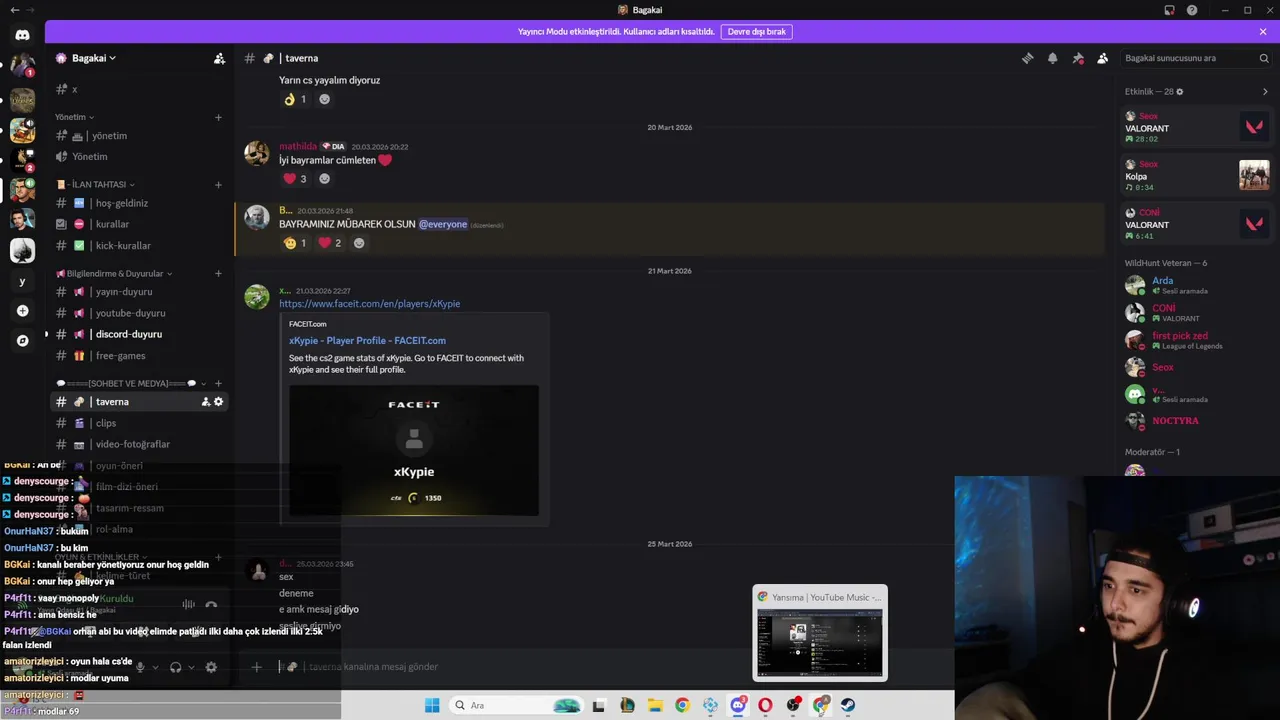The width and height of the screenshot is (1280, 720).
Task: Open mathilda's user name
Action: pyautogui.click(x=298, y=147)
